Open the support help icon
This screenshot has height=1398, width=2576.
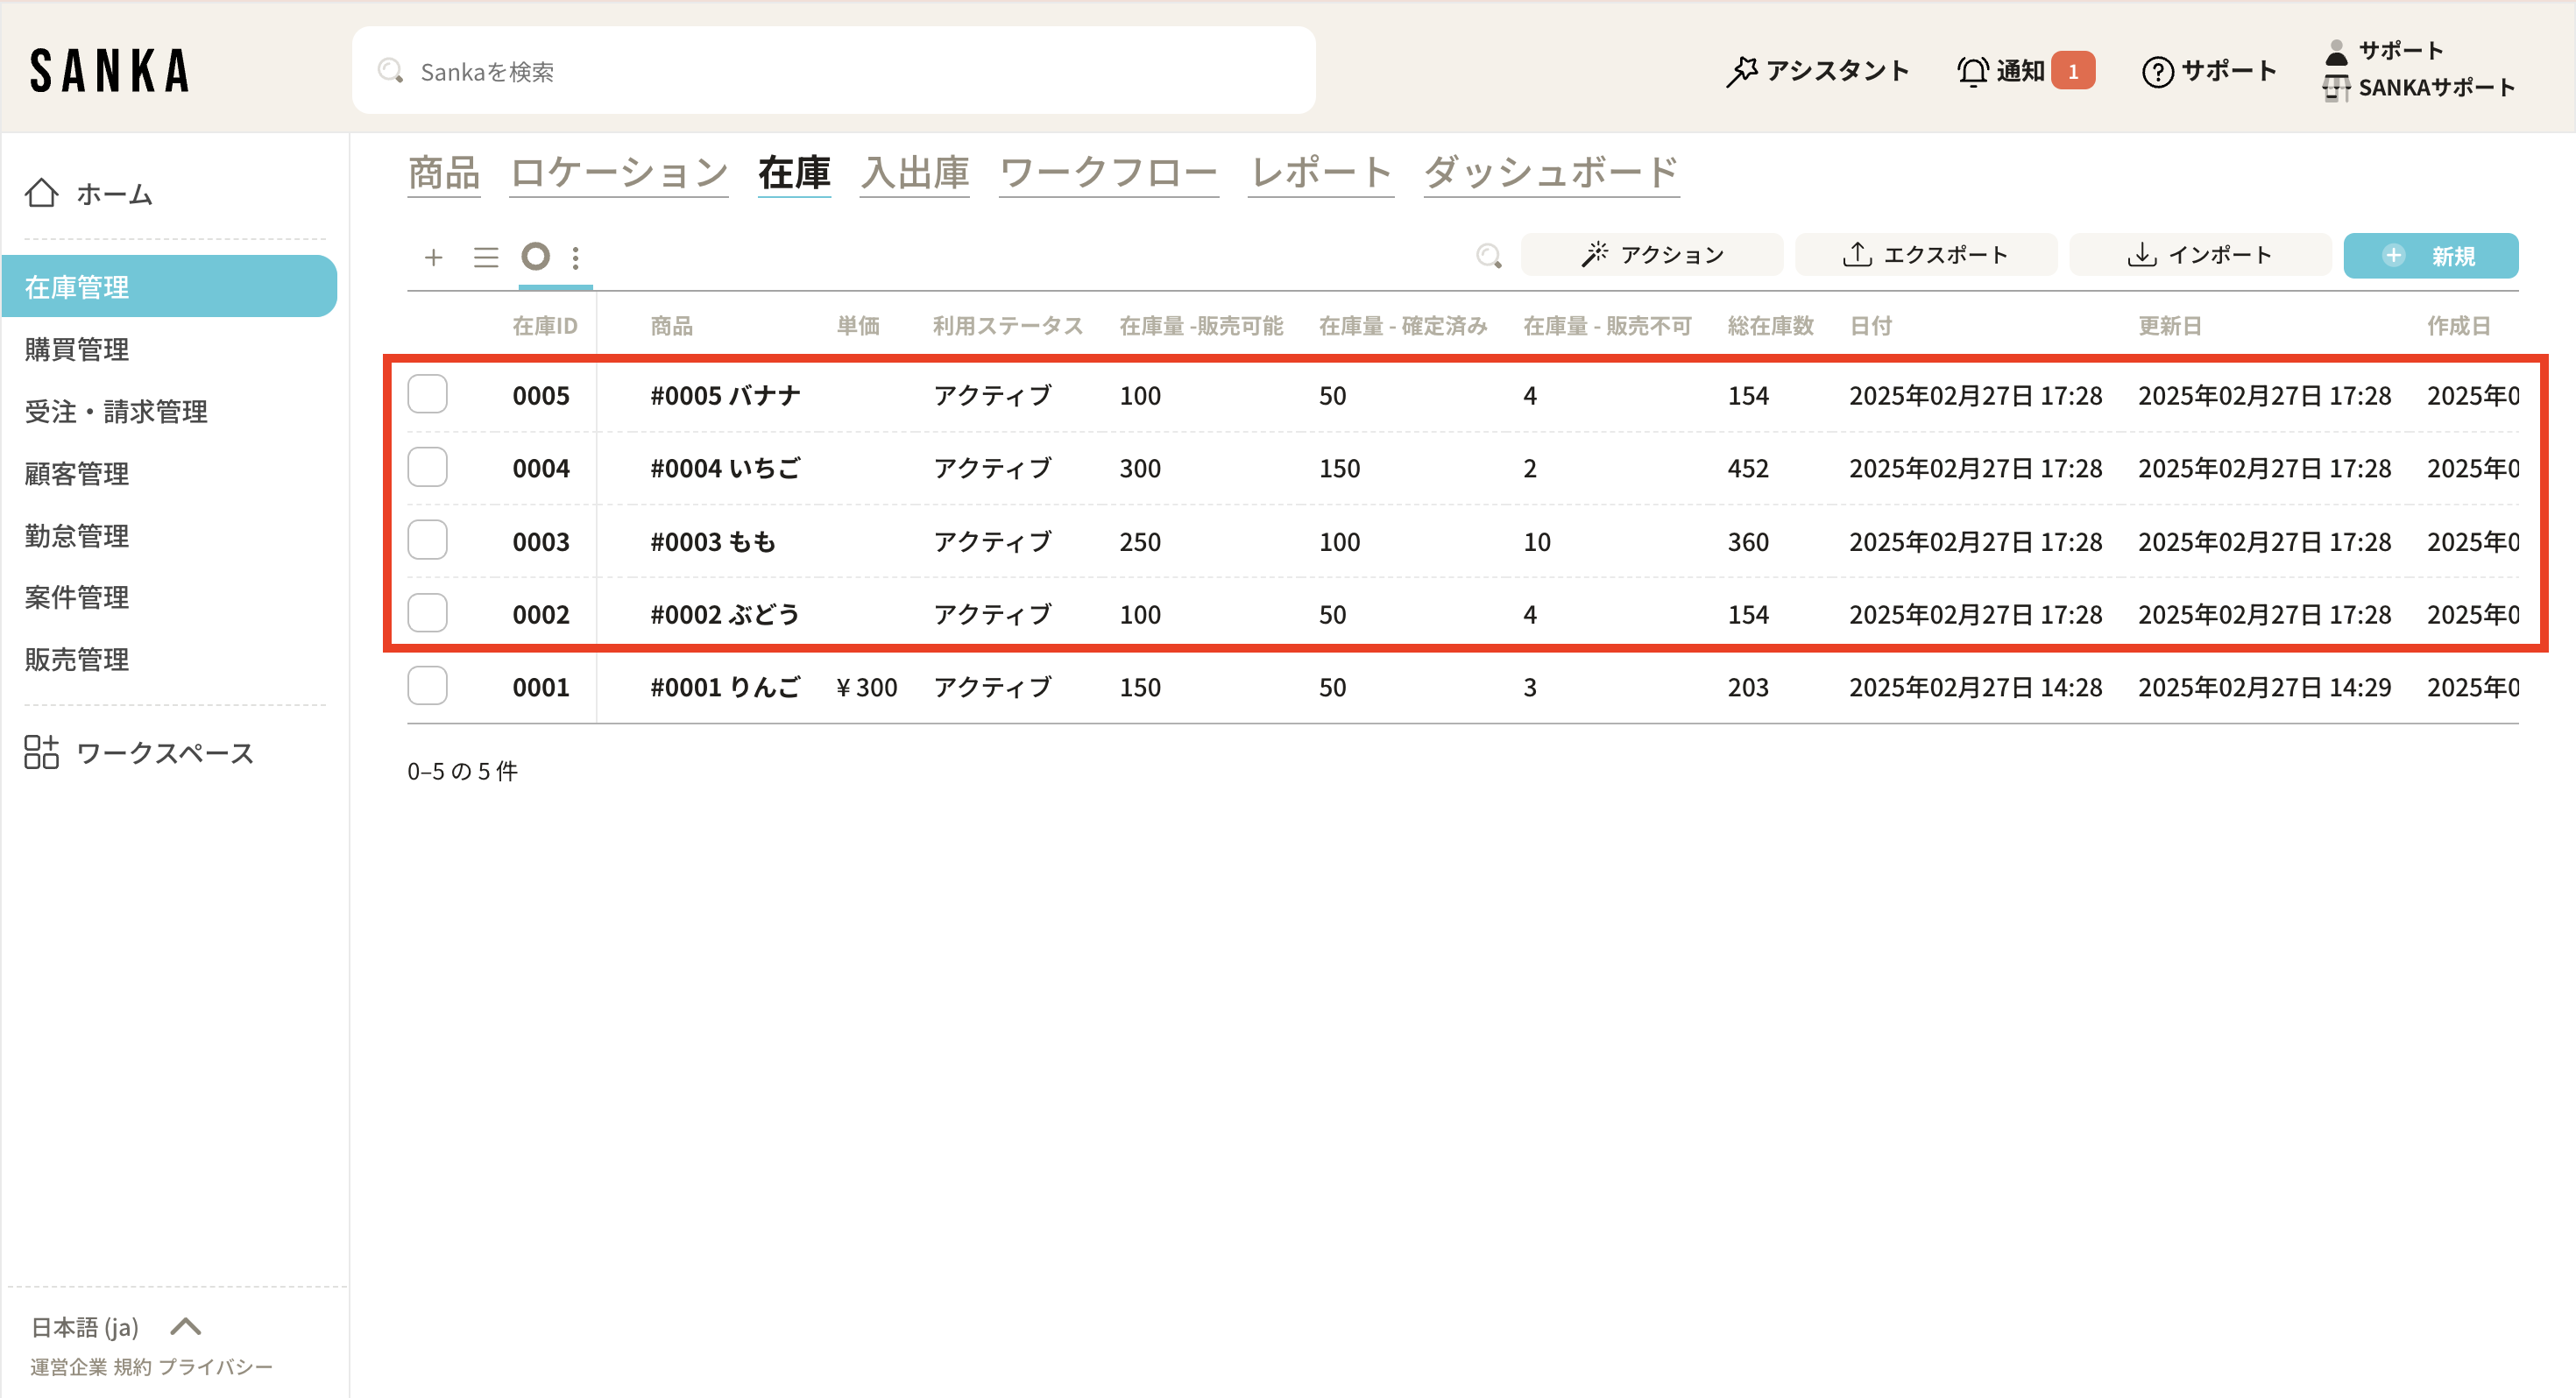[x=2157, y=71]
